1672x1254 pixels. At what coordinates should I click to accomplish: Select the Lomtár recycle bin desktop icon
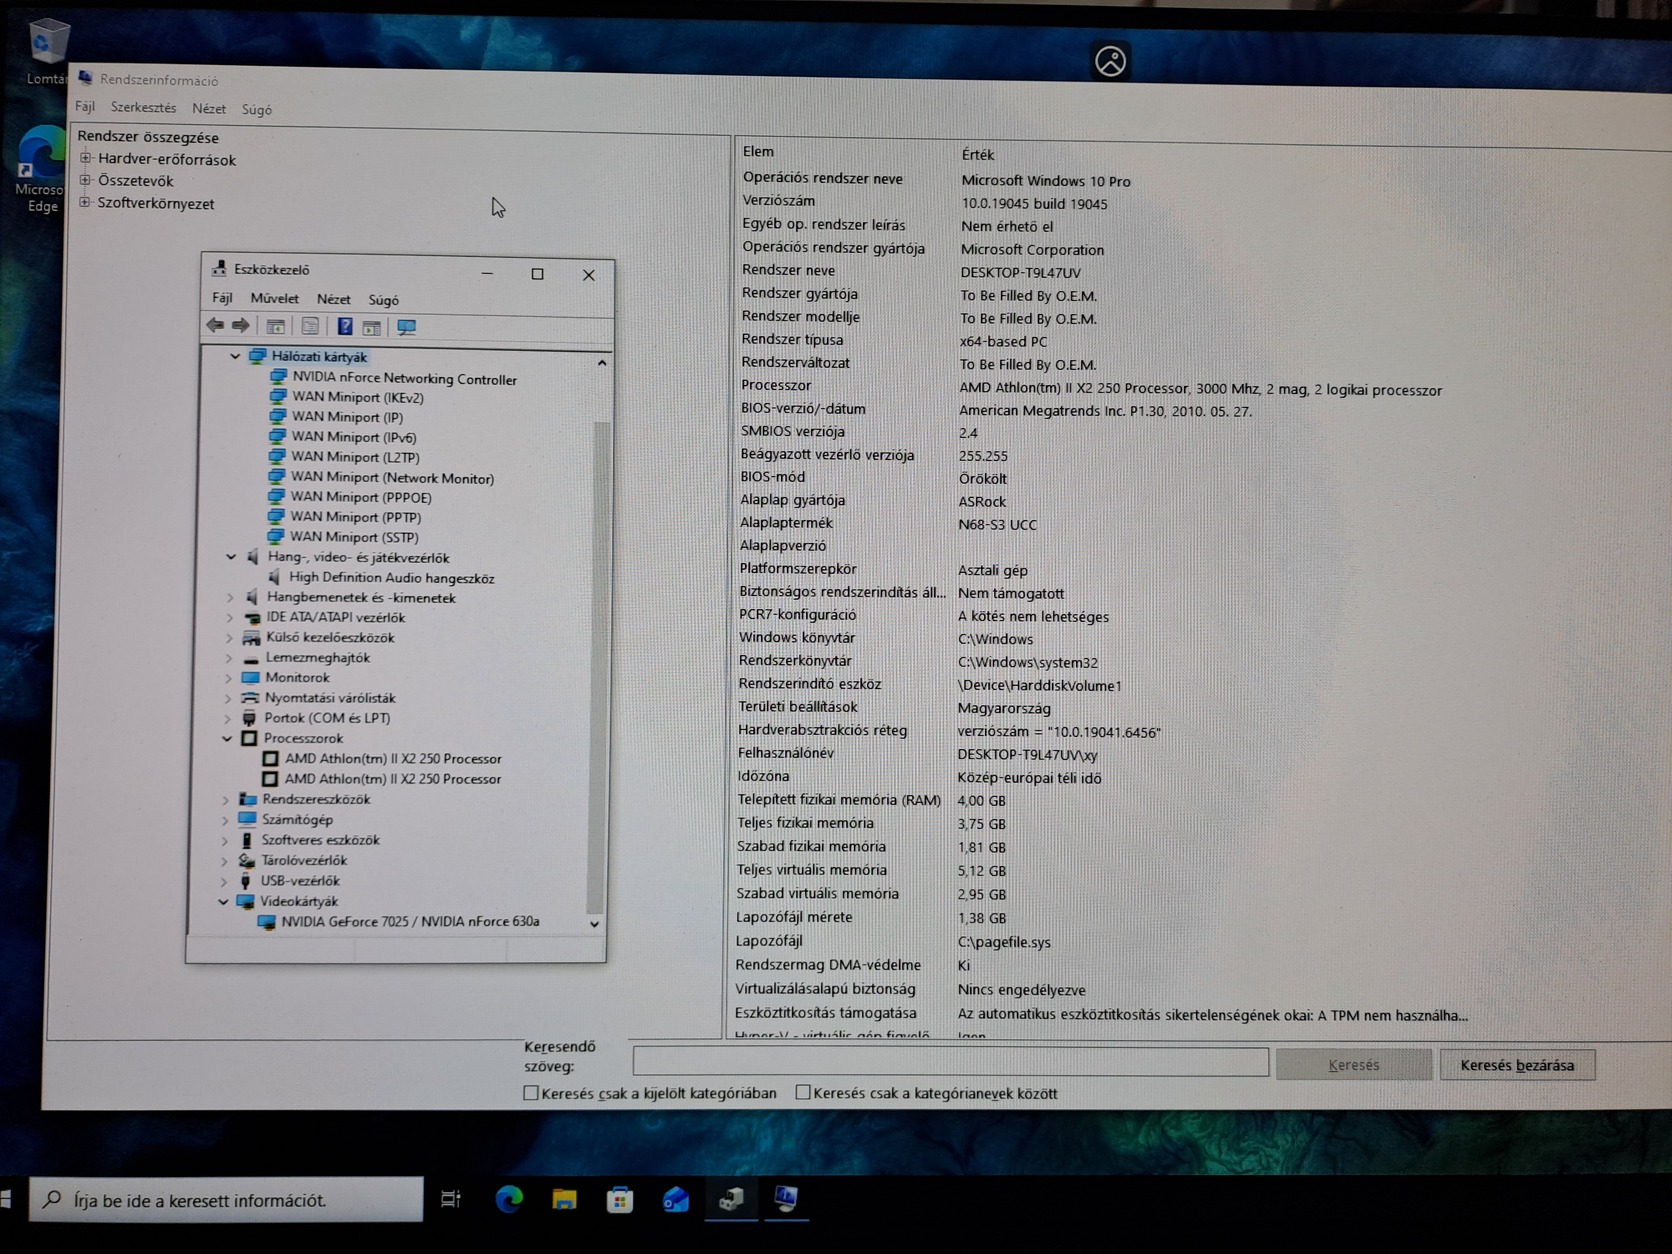(46, 52)
